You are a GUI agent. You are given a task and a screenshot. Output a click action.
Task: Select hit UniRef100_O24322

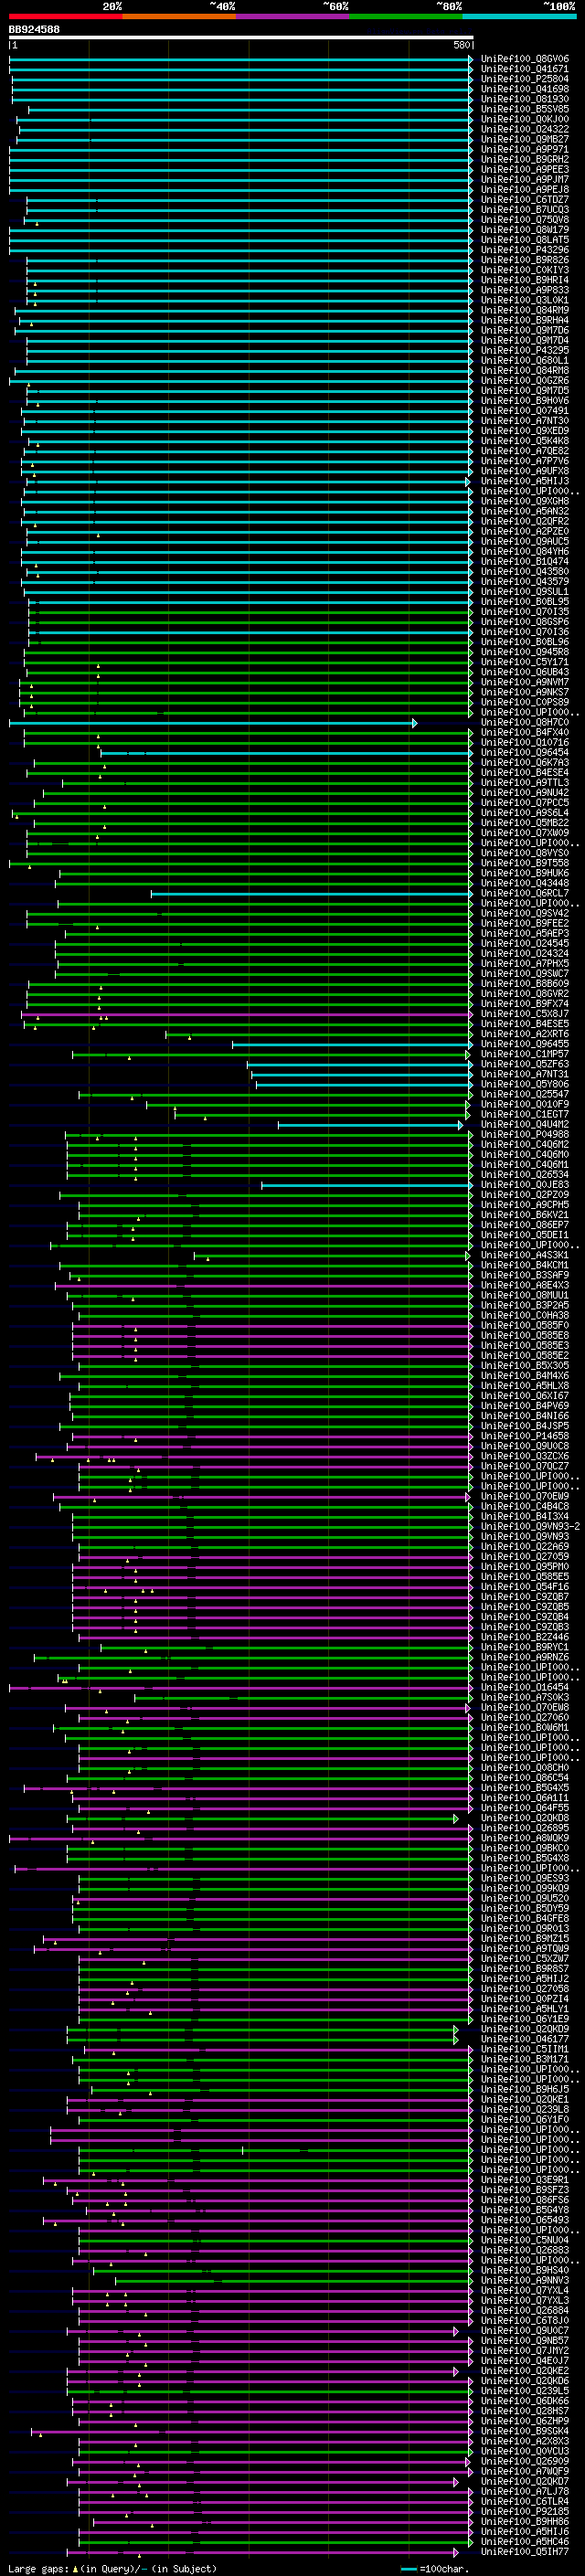pos(524,129)
